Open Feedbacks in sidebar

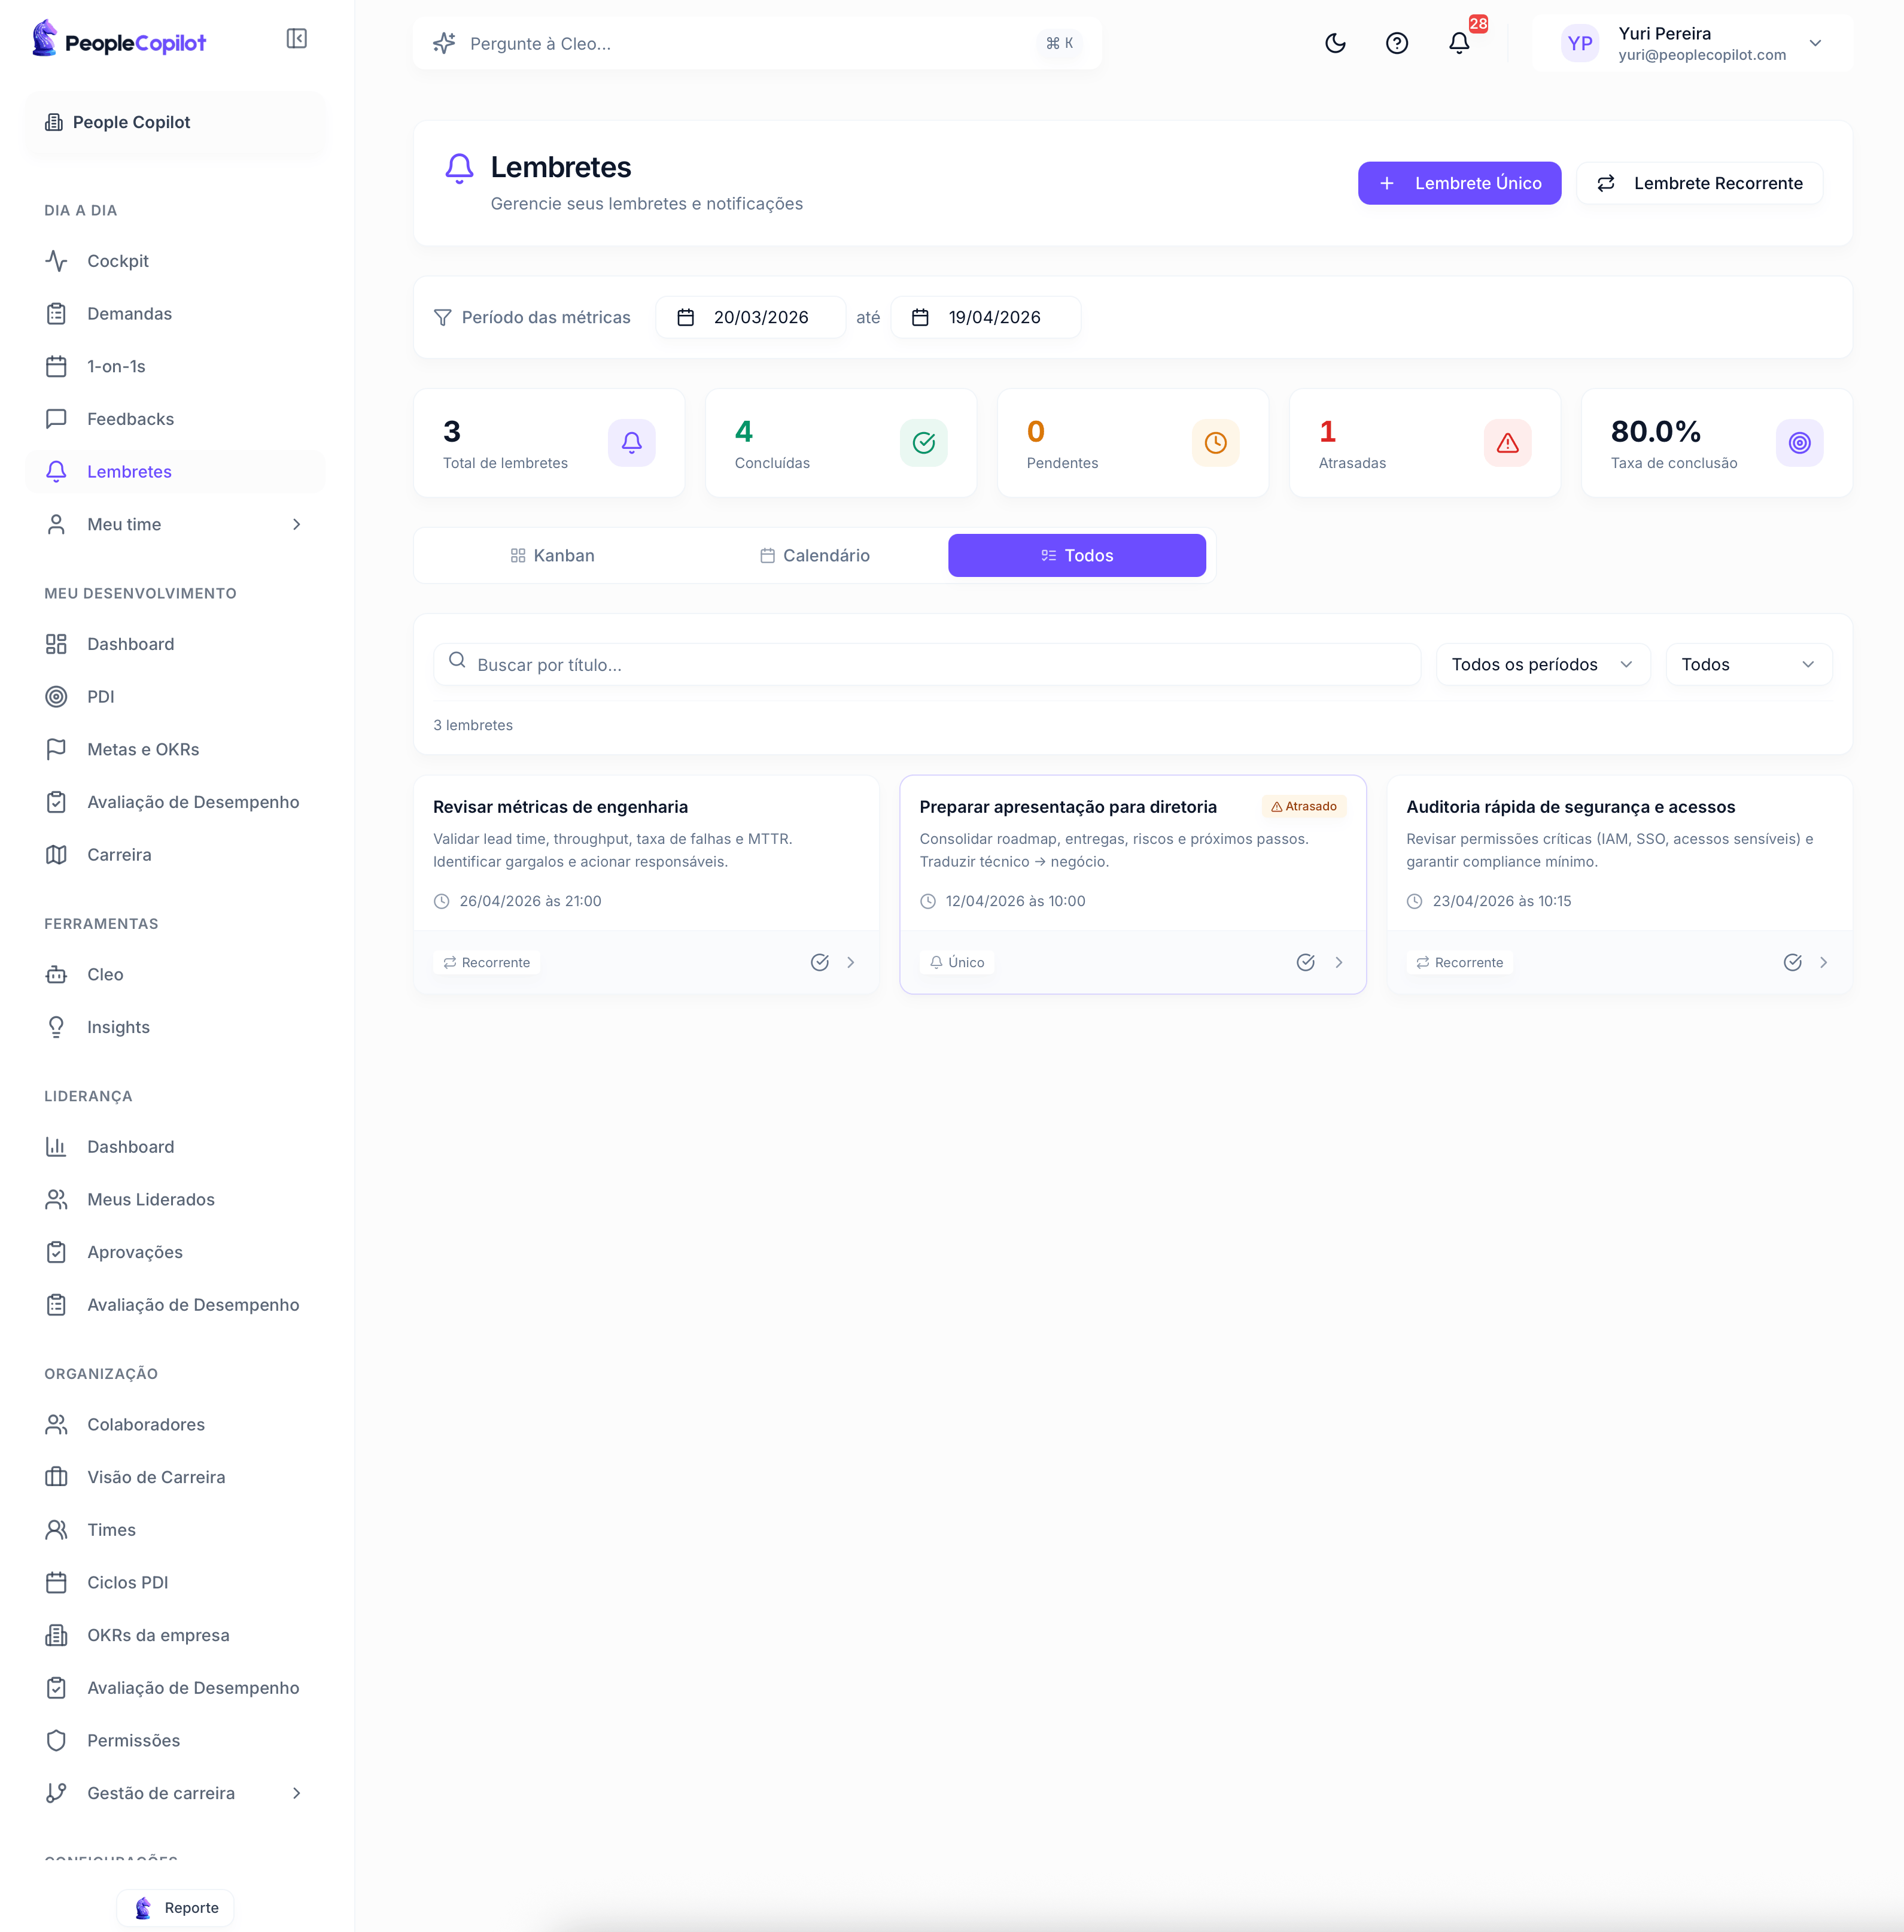[175, 419]
